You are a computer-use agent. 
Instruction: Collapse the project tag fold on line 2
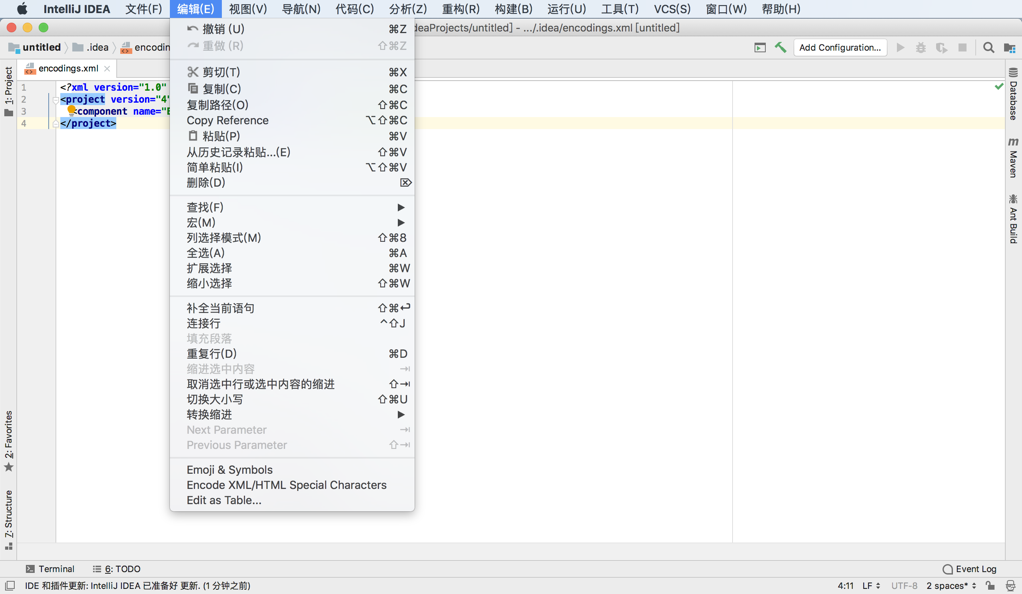pyautogui.click(x=55, y=100)
